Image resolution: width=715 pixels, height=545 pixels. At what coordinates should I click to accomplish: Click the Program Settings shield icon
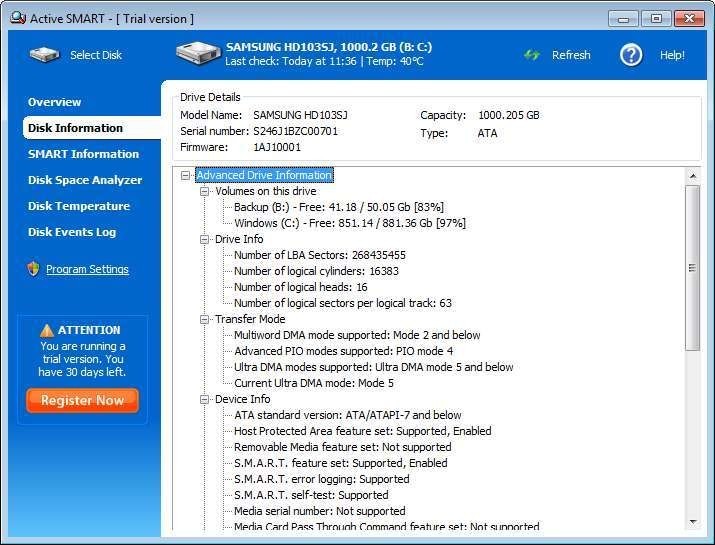point(33,269)
